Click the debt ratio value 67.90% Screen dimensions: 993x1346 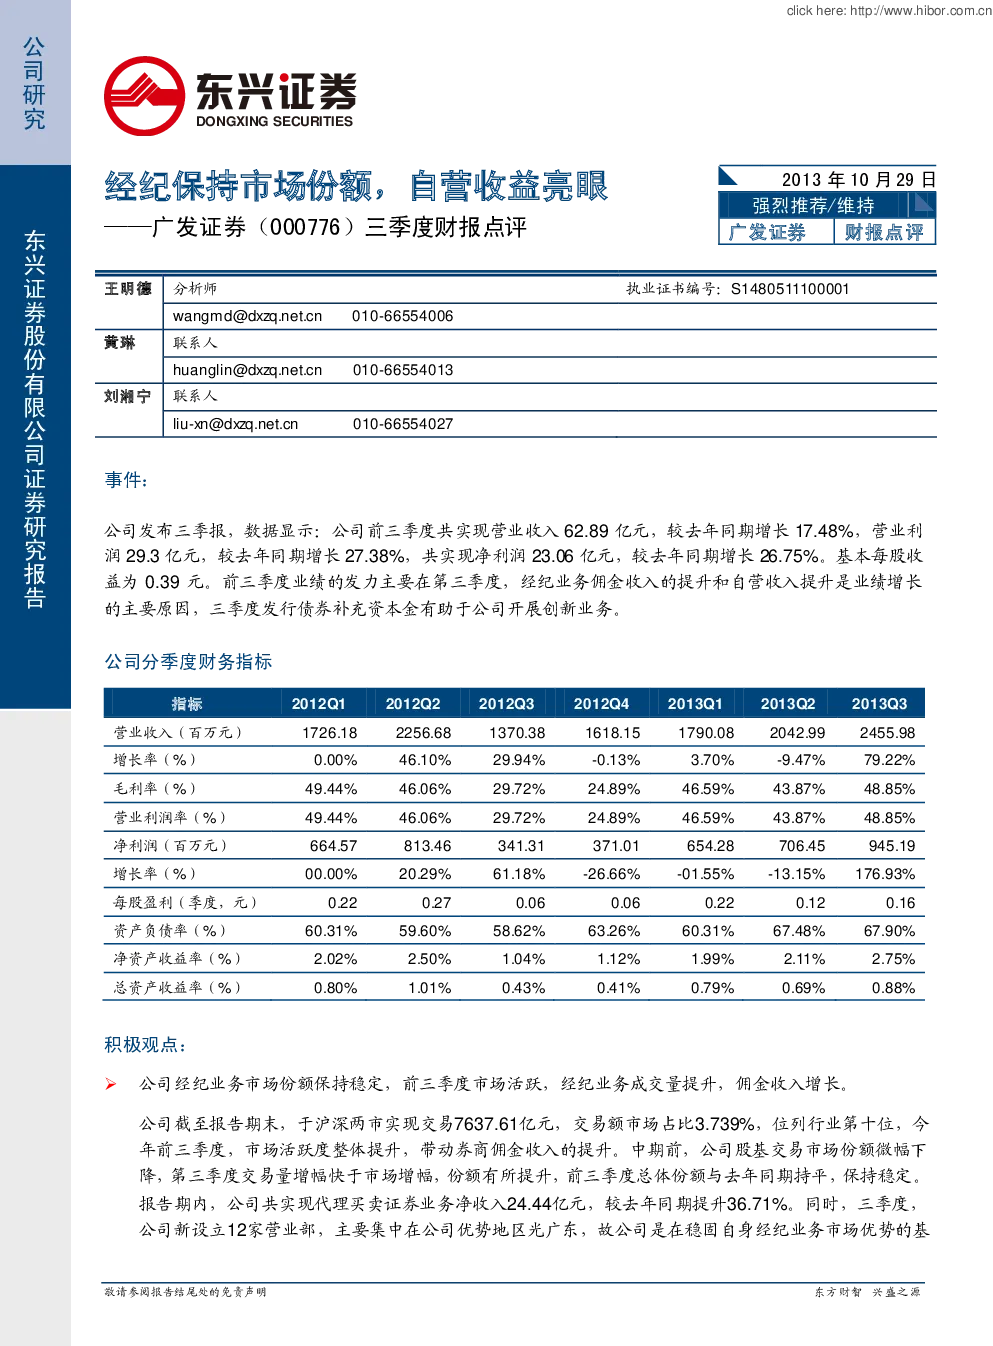click(x=890, y=931)
